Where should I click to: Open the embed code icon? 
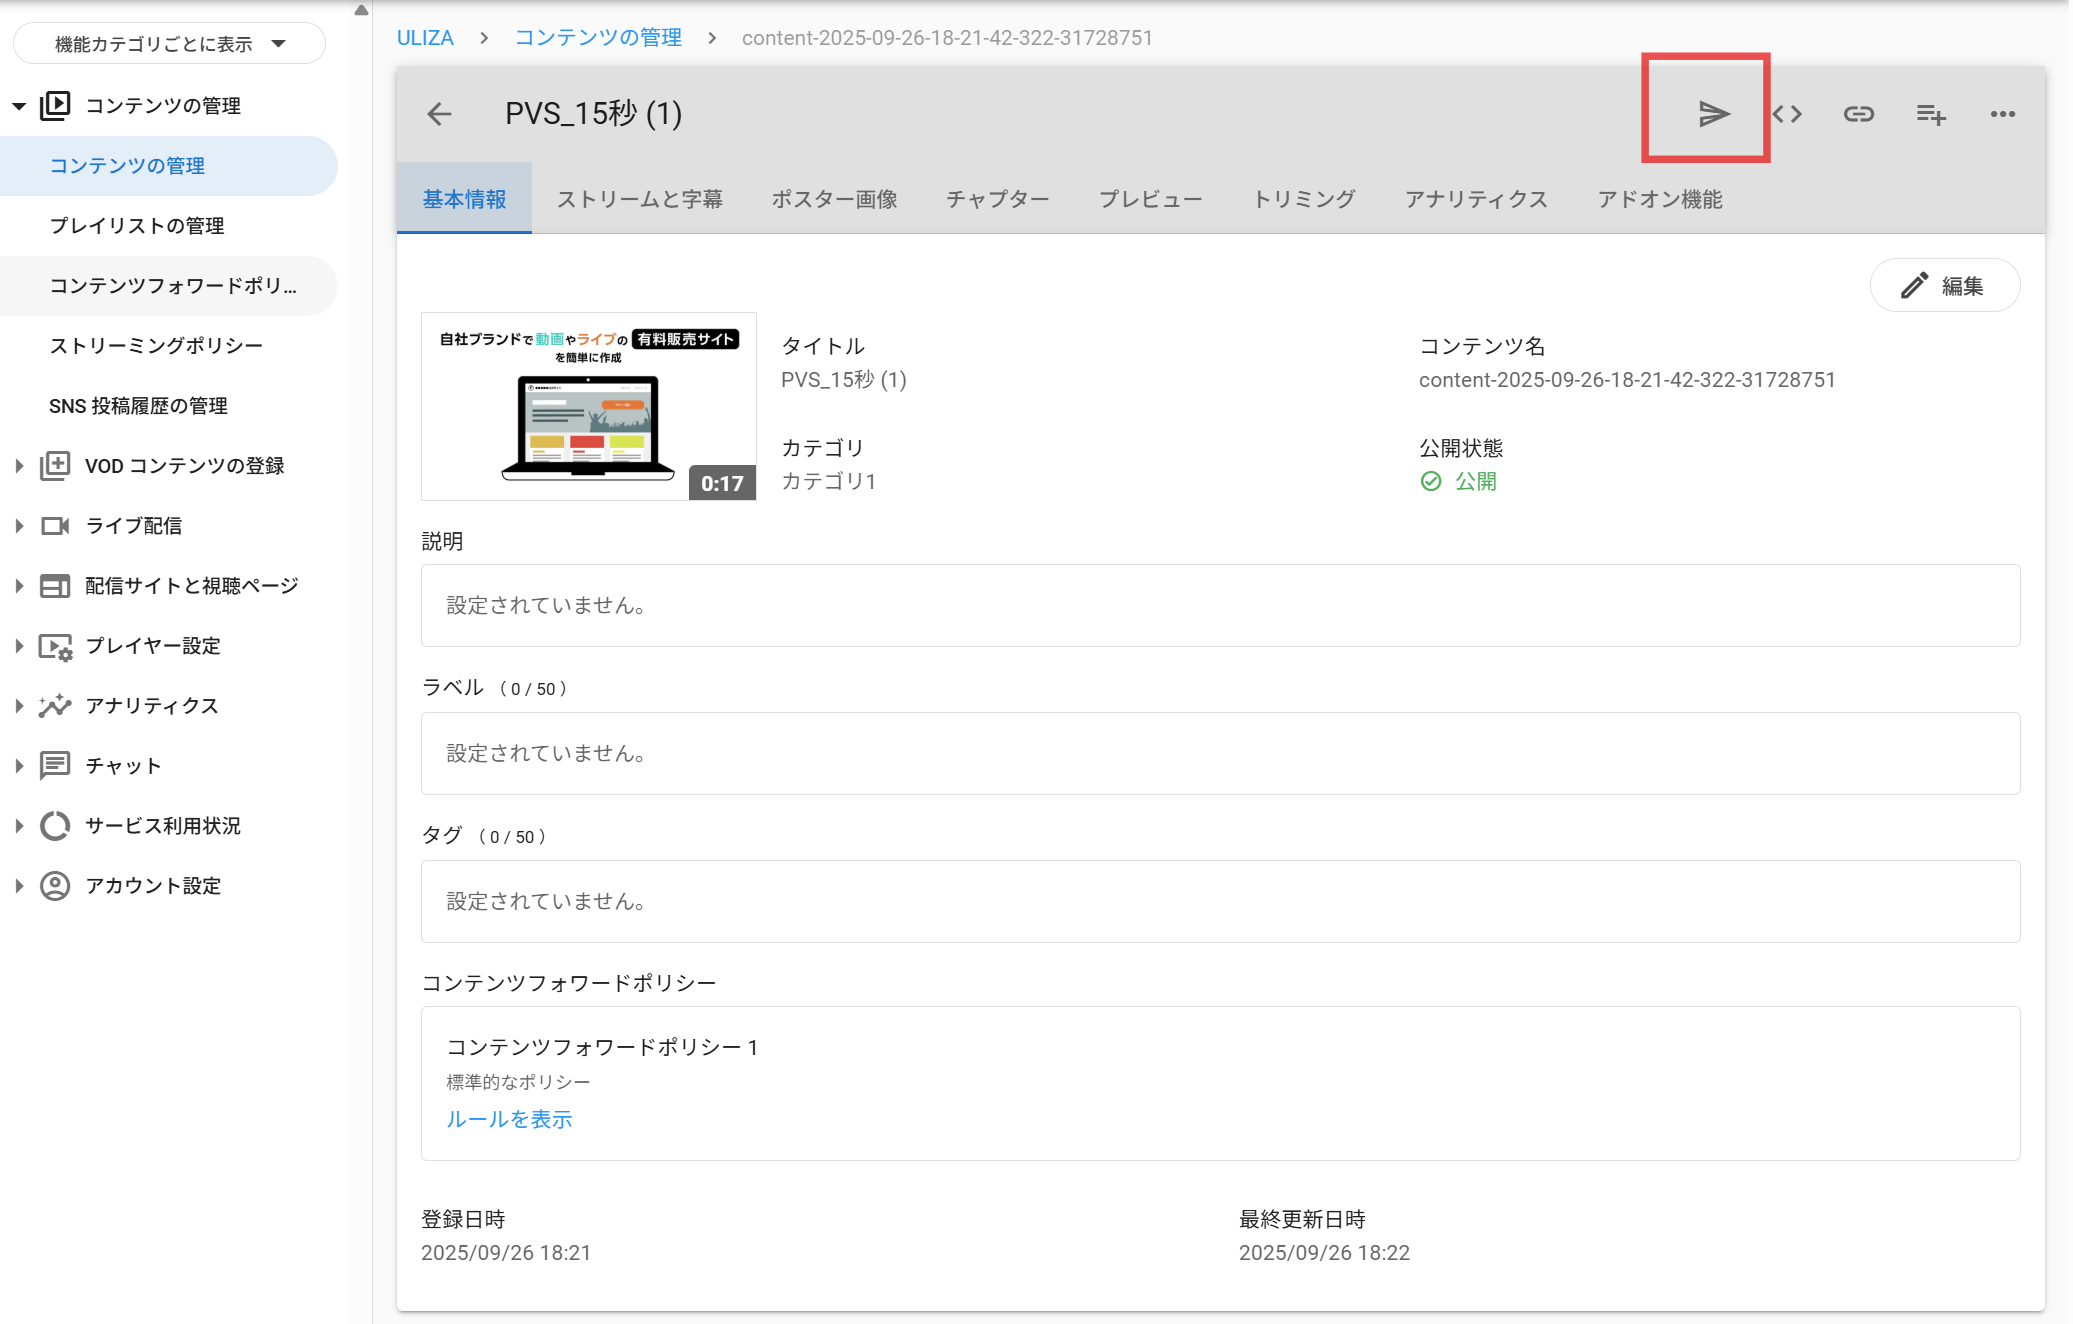point(1787,114)
